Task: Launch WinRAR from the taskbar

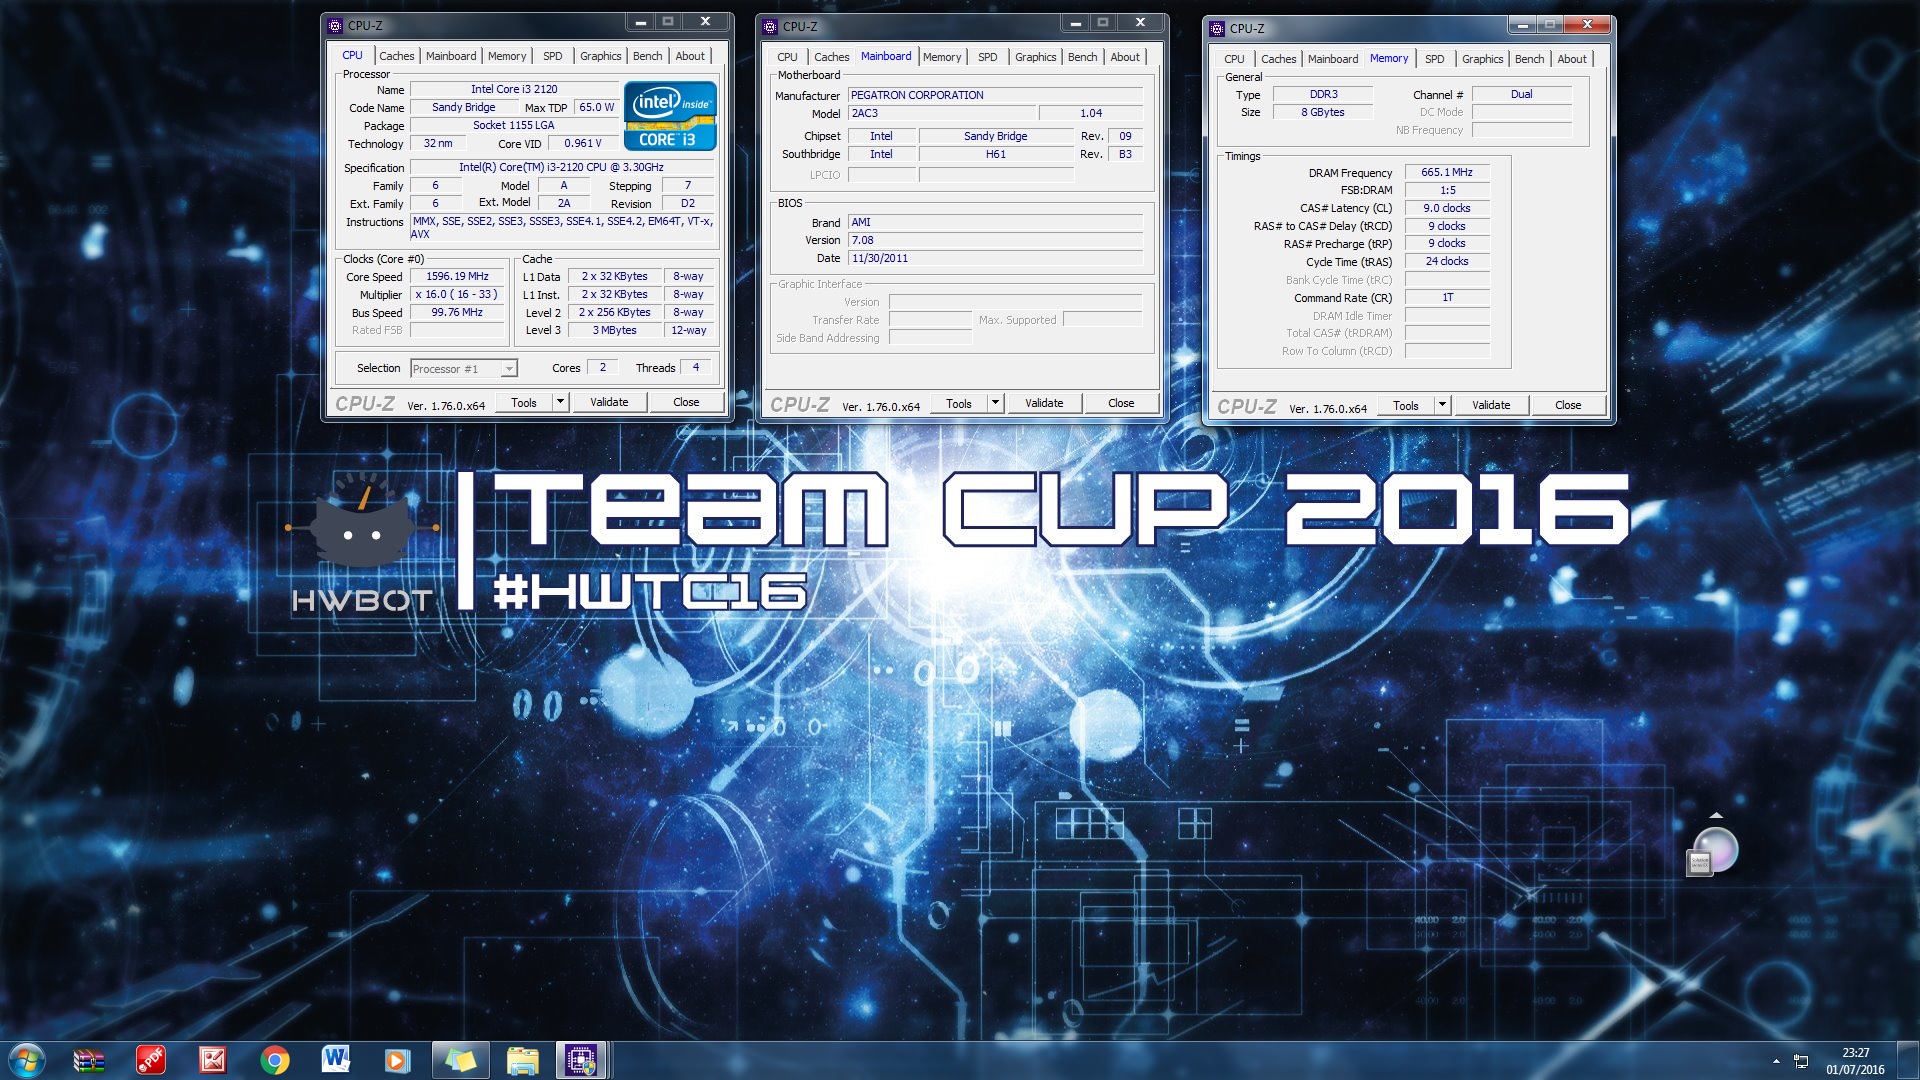Action: pyautogui.click(x=89, y=1060)
